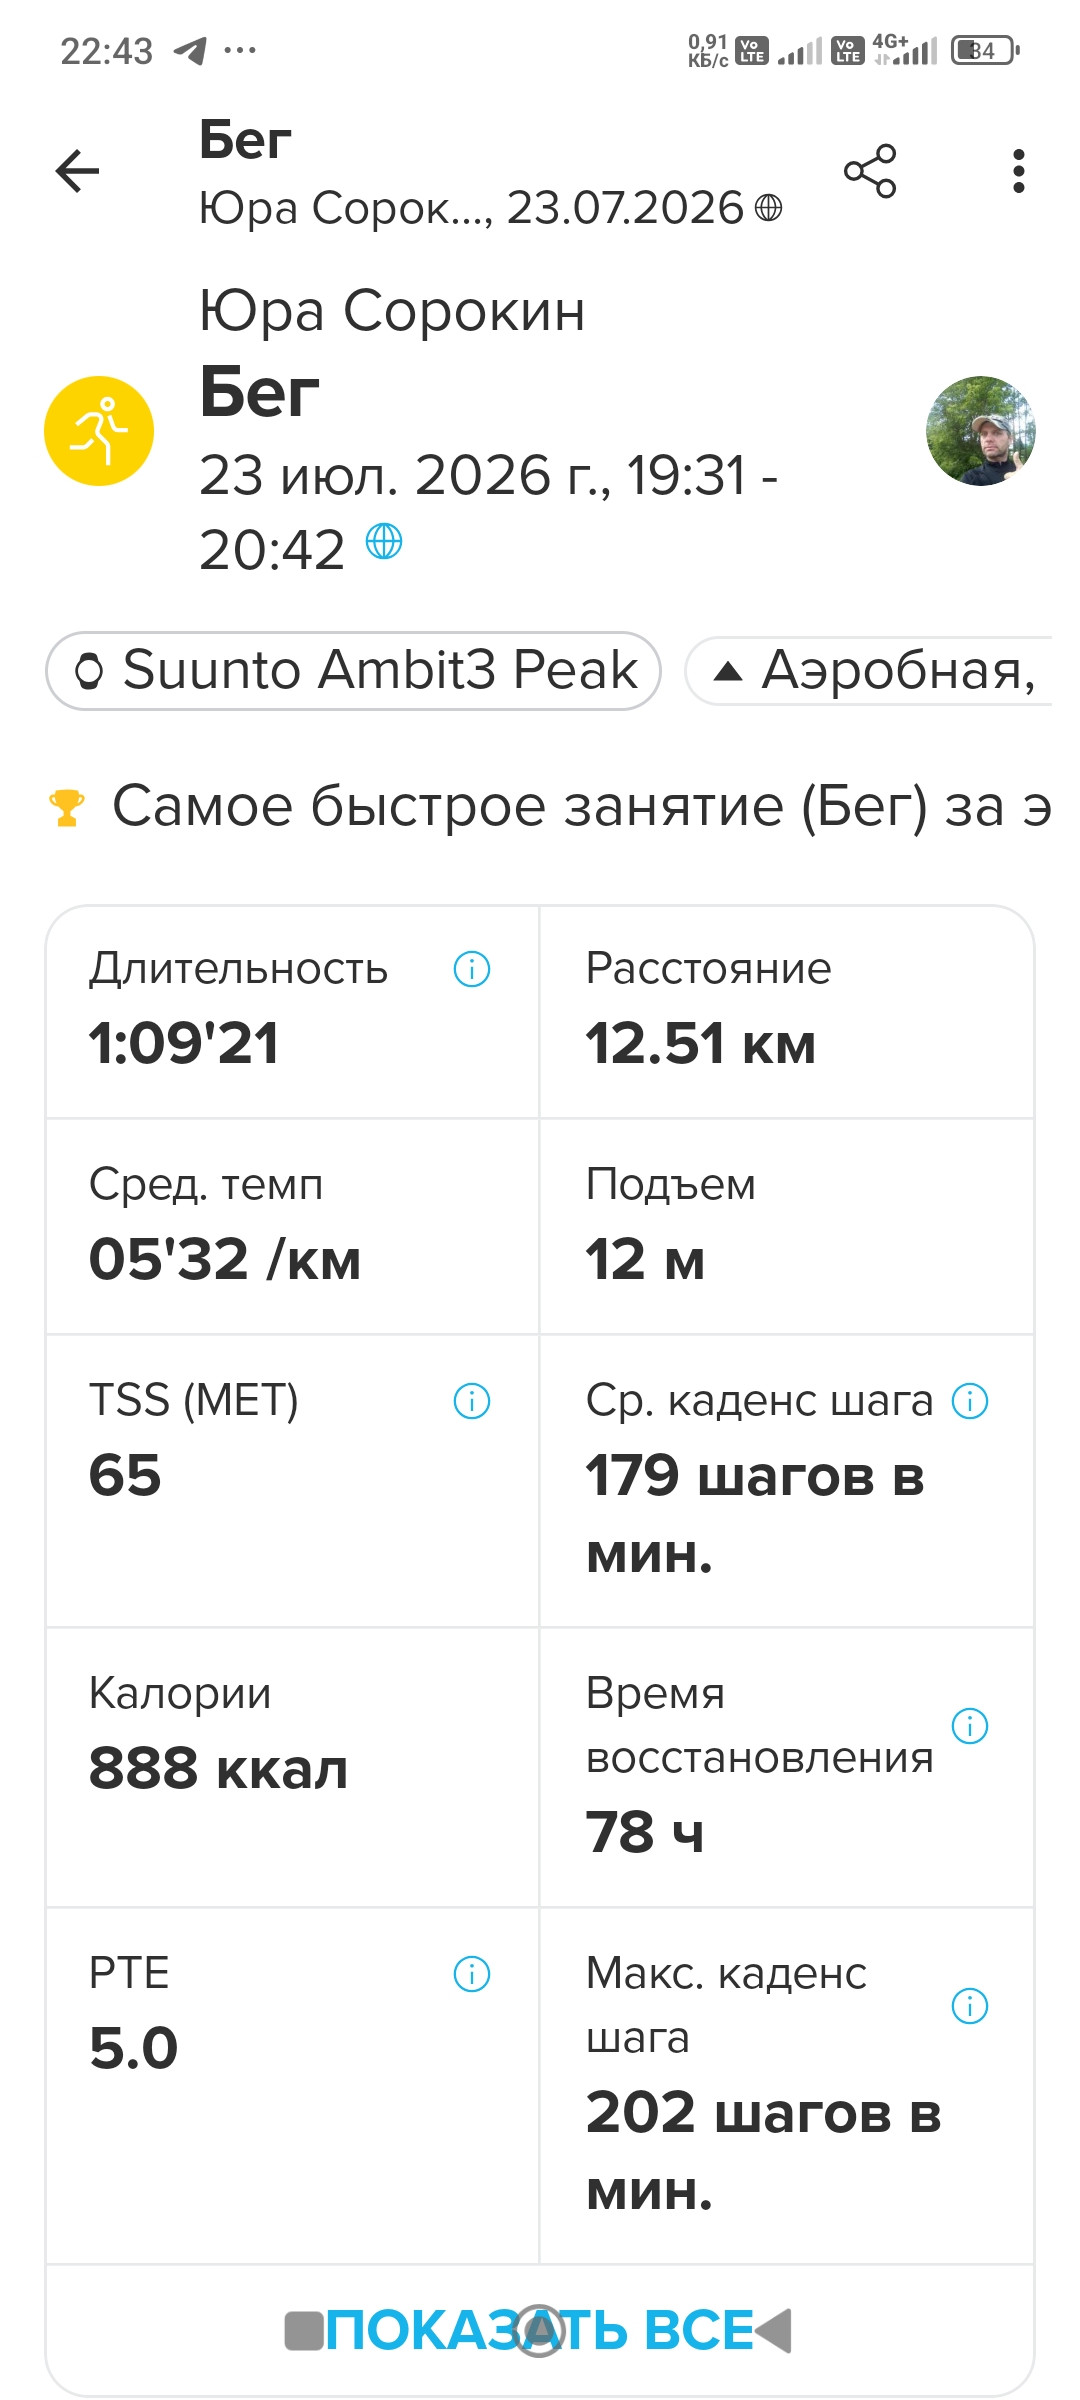Show info for Время восстановления
1080x2400 pixels.
click(x=970, y=1725)
